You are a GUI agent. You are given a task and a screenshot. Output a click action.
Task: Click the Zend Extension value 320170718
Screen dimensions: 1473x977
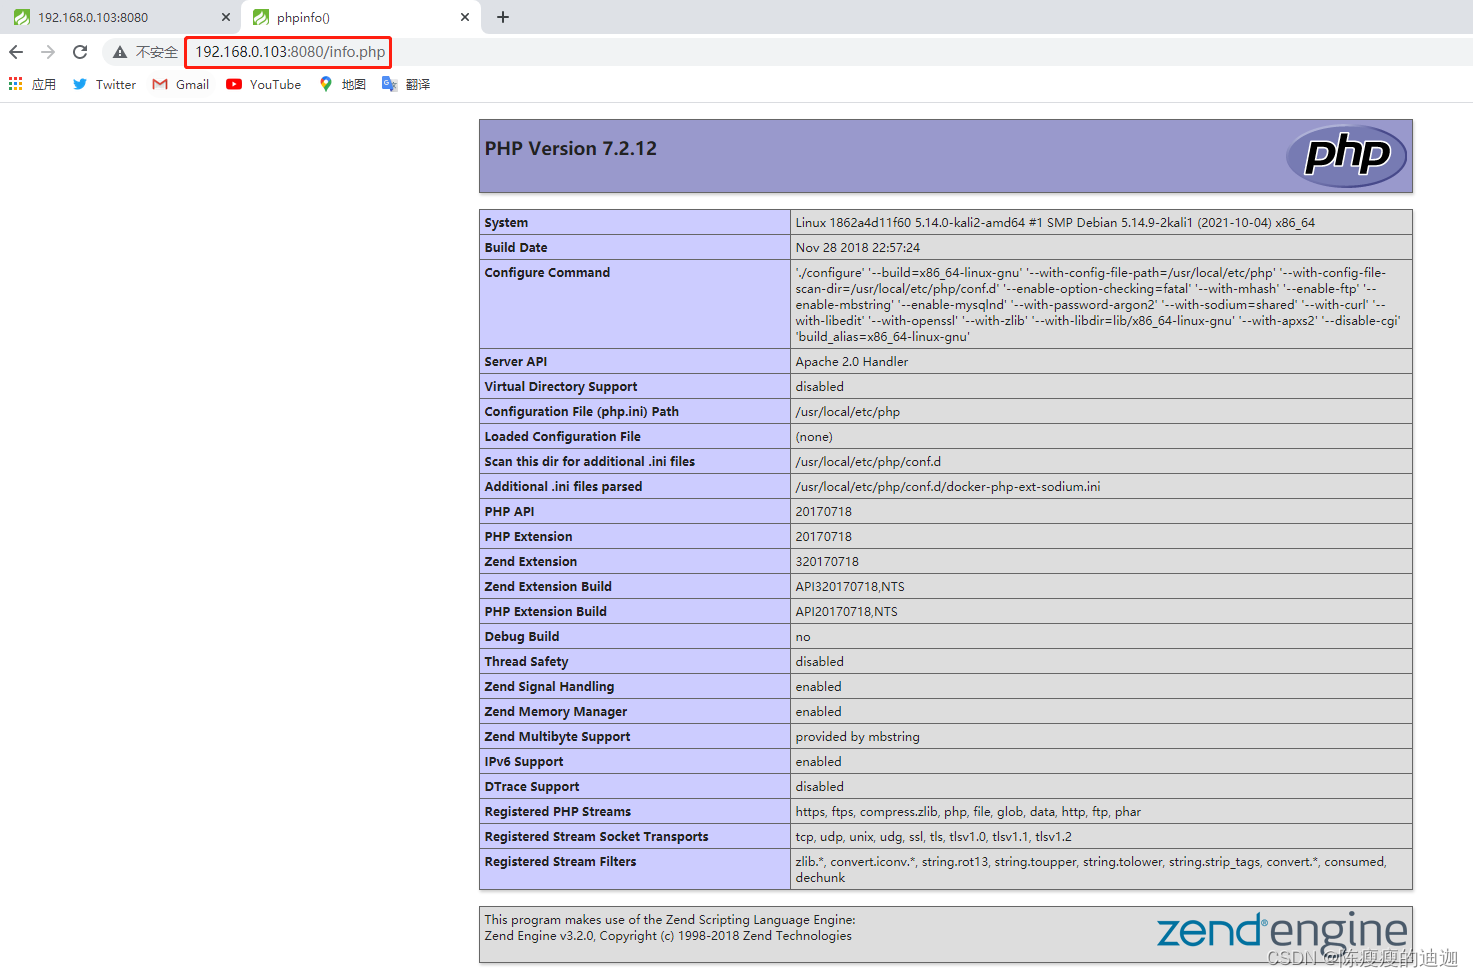point(827,561)
